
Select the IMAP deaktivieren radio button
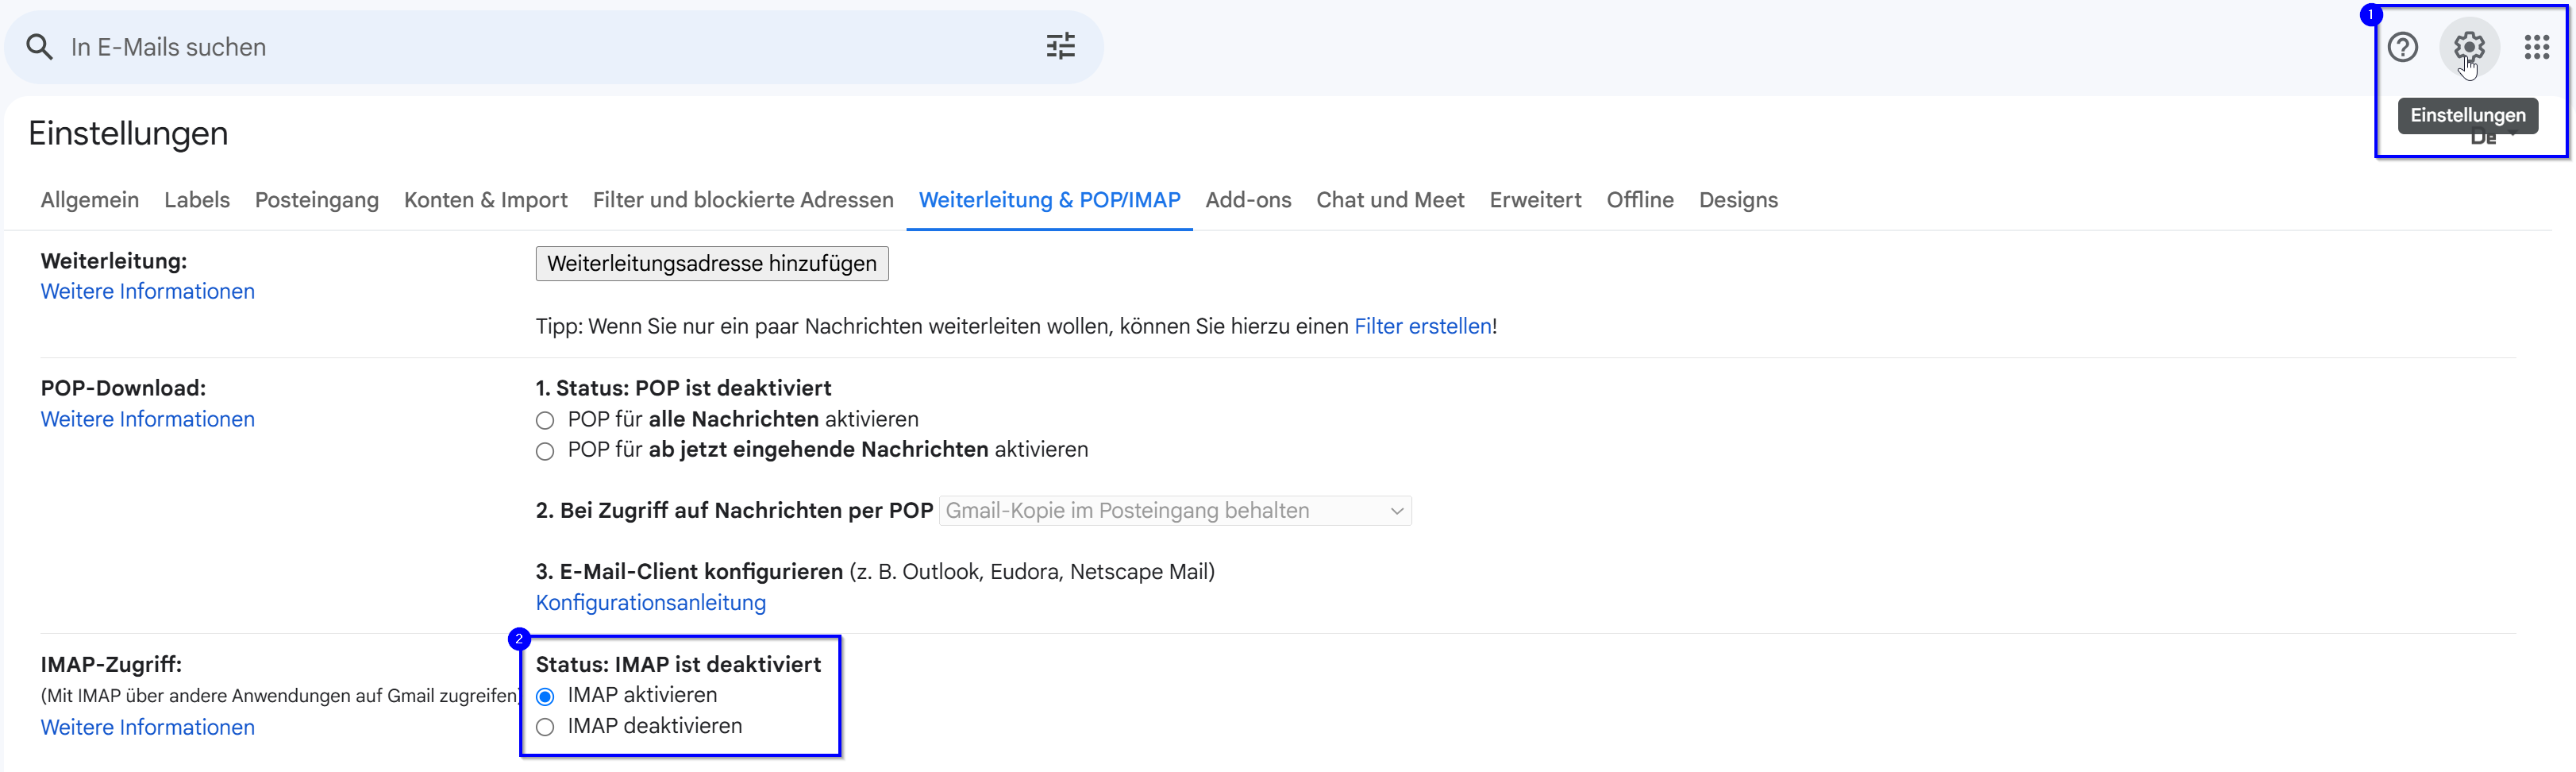click(x=545, y=728)
